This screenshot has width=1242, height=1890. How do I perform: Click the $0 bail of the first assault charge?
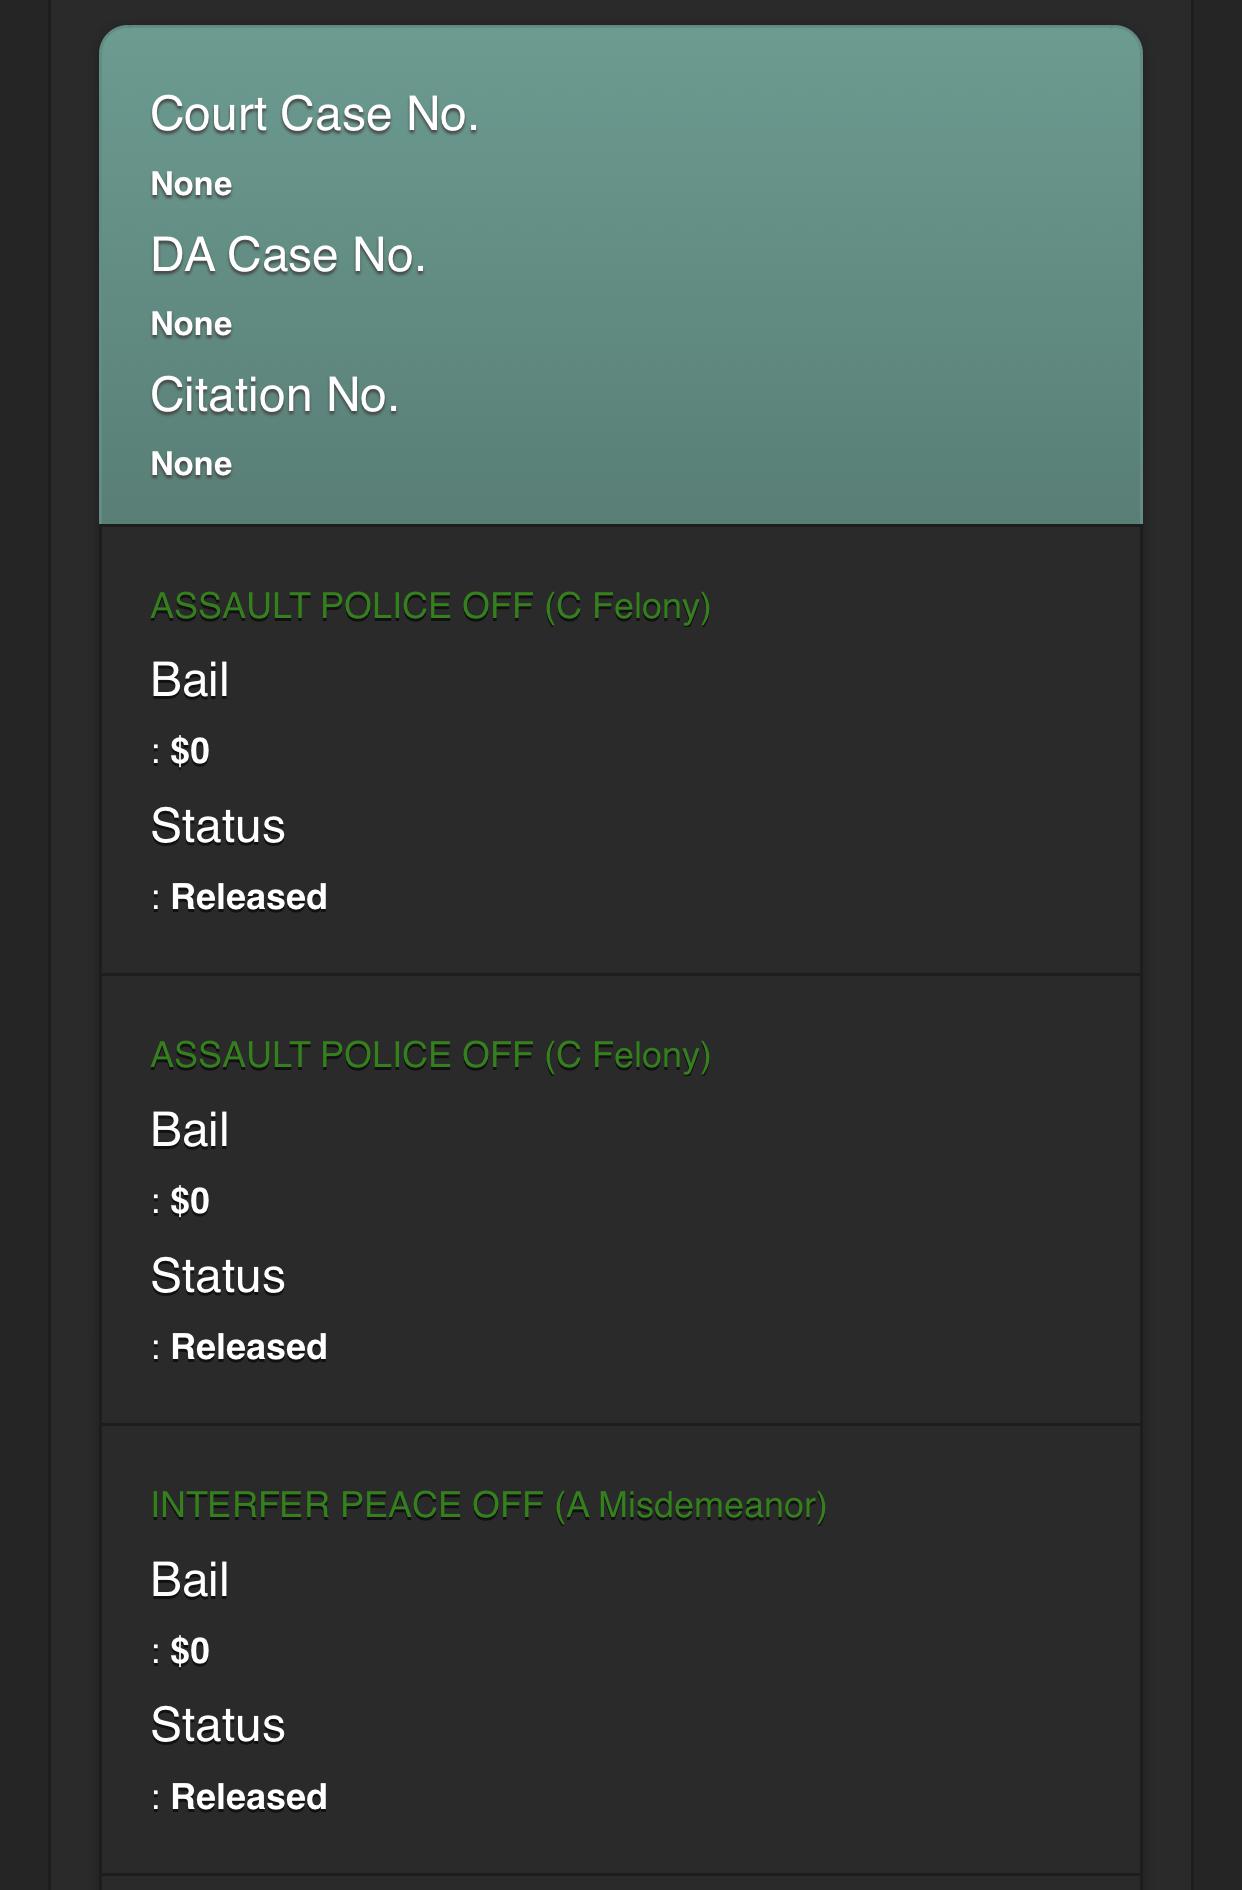pos(189,751)
